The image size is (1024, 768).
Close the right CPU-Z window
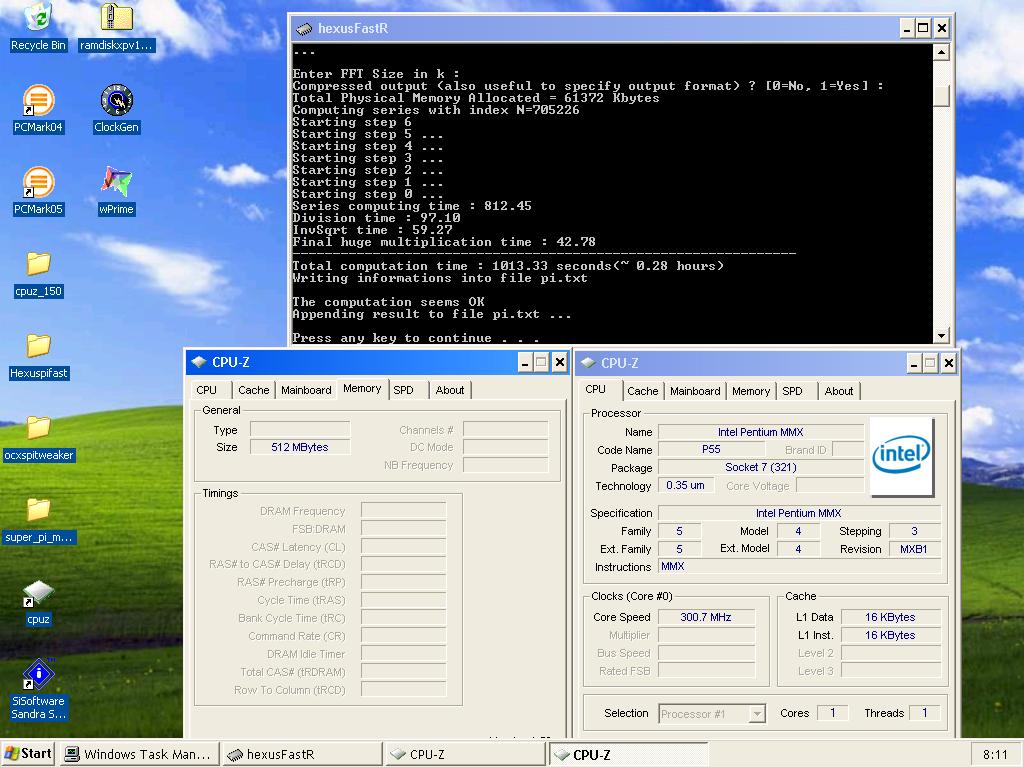click(949, 363)
